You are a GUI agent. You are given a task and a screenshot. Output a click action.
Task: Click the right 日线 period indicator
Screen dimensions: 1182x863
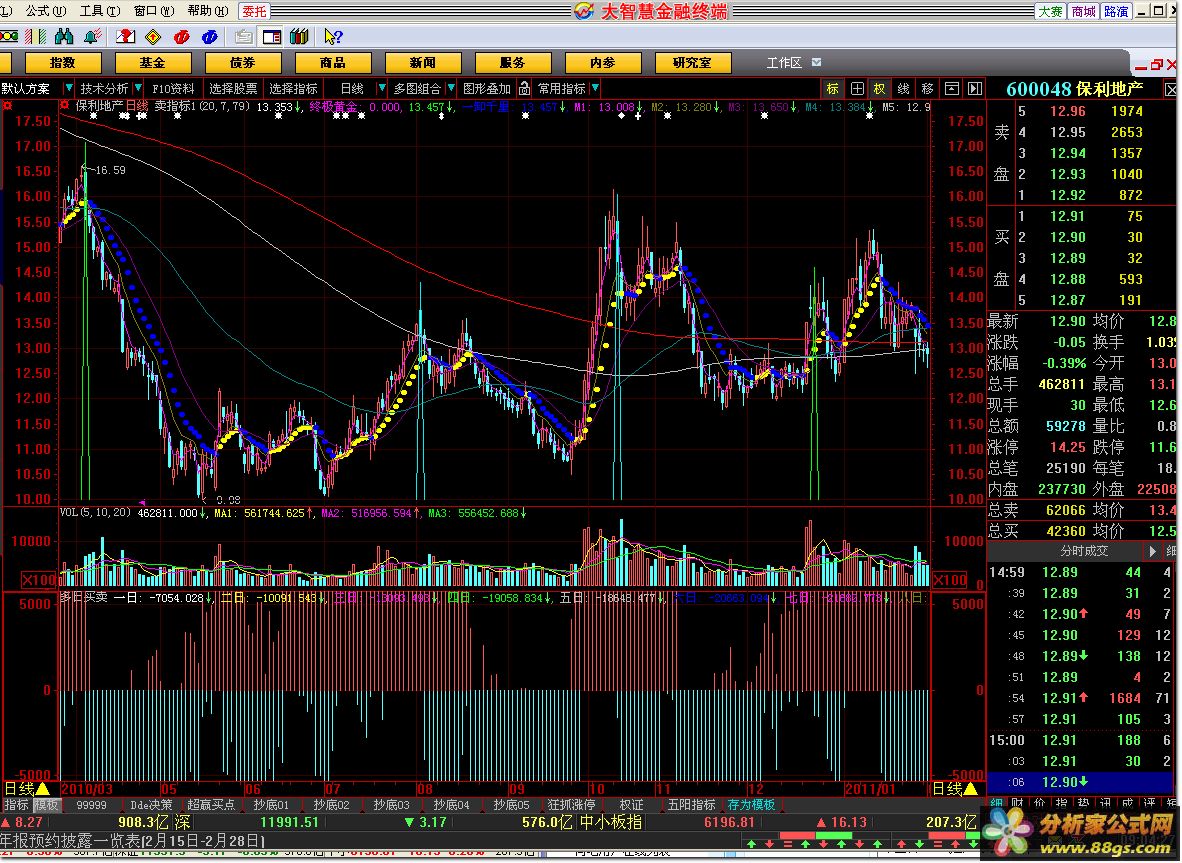tap(955, 789)
